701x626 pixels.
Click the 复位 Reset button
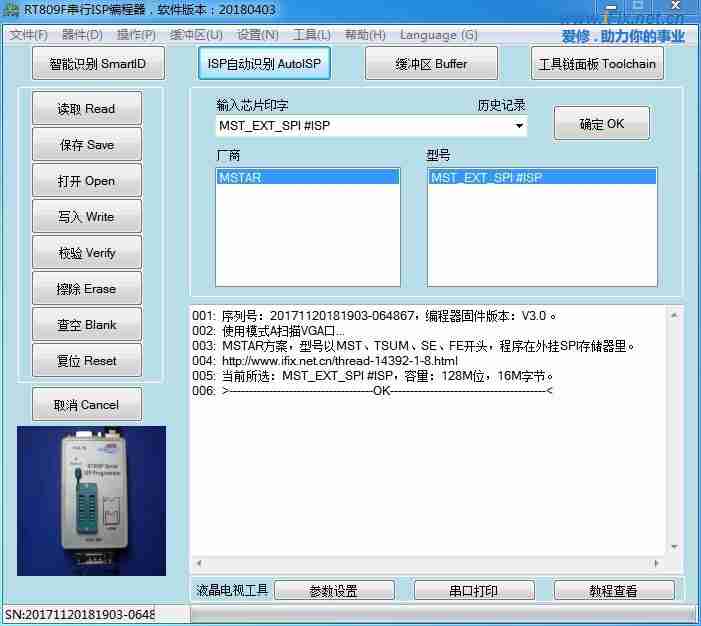point(87,360)
